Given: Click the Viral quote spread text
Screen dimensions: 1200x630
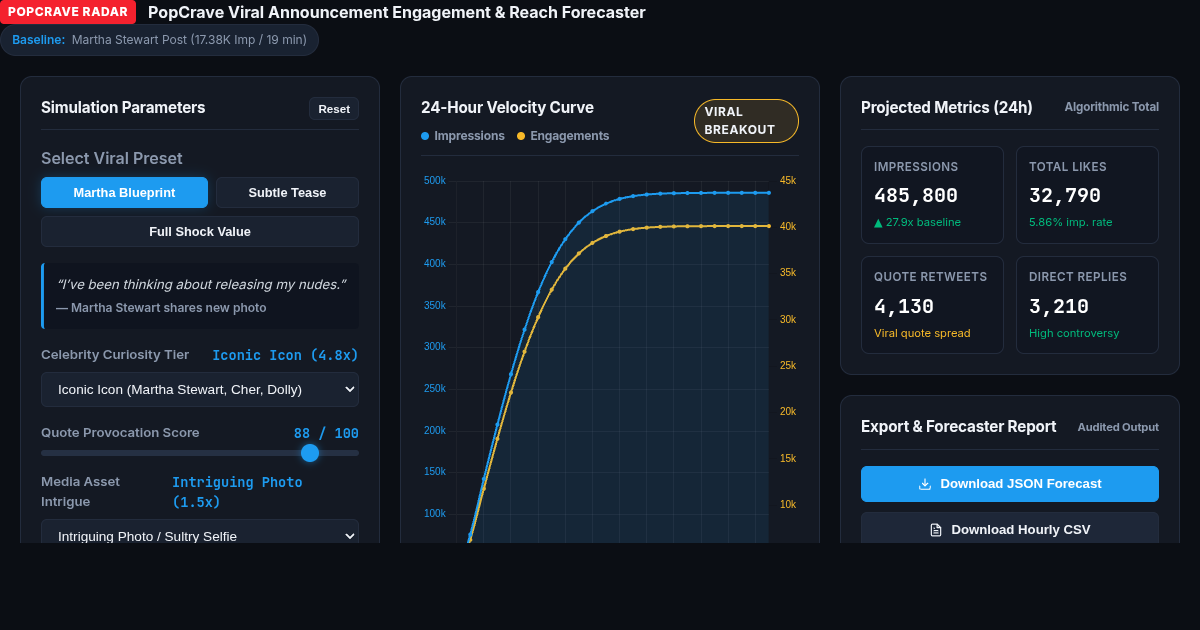Looking at the screenshot, I should (x=922, y=333).
